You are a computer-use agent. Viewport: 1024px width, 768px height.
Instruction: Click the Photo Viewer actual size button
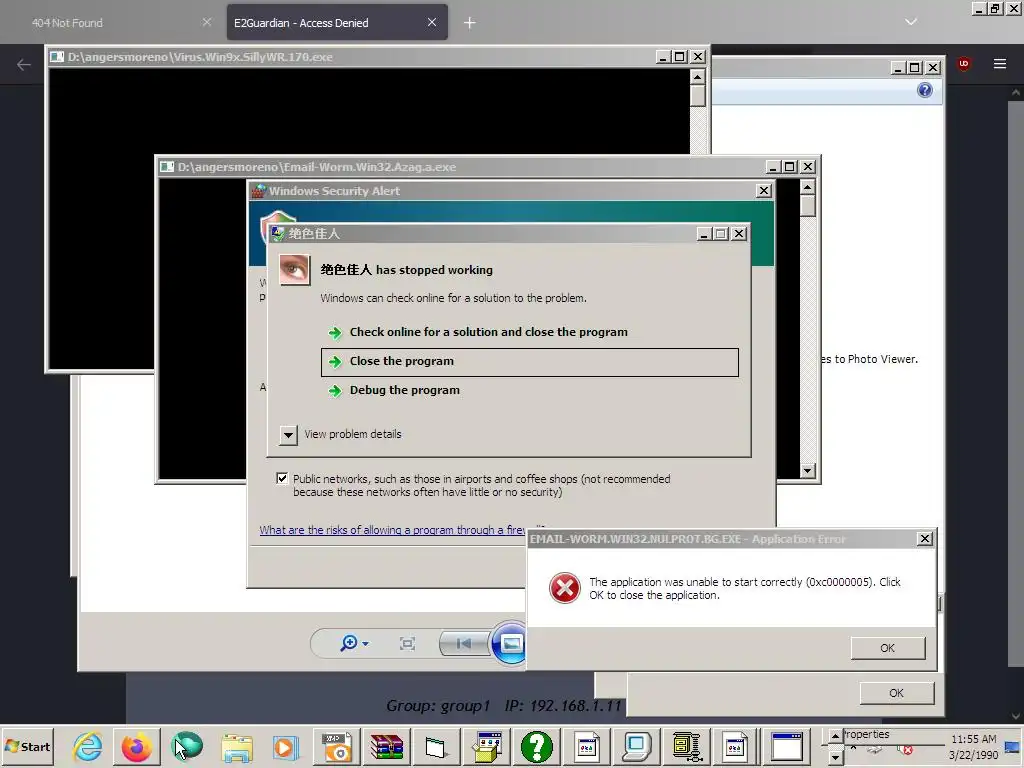(x=408, y=644)
